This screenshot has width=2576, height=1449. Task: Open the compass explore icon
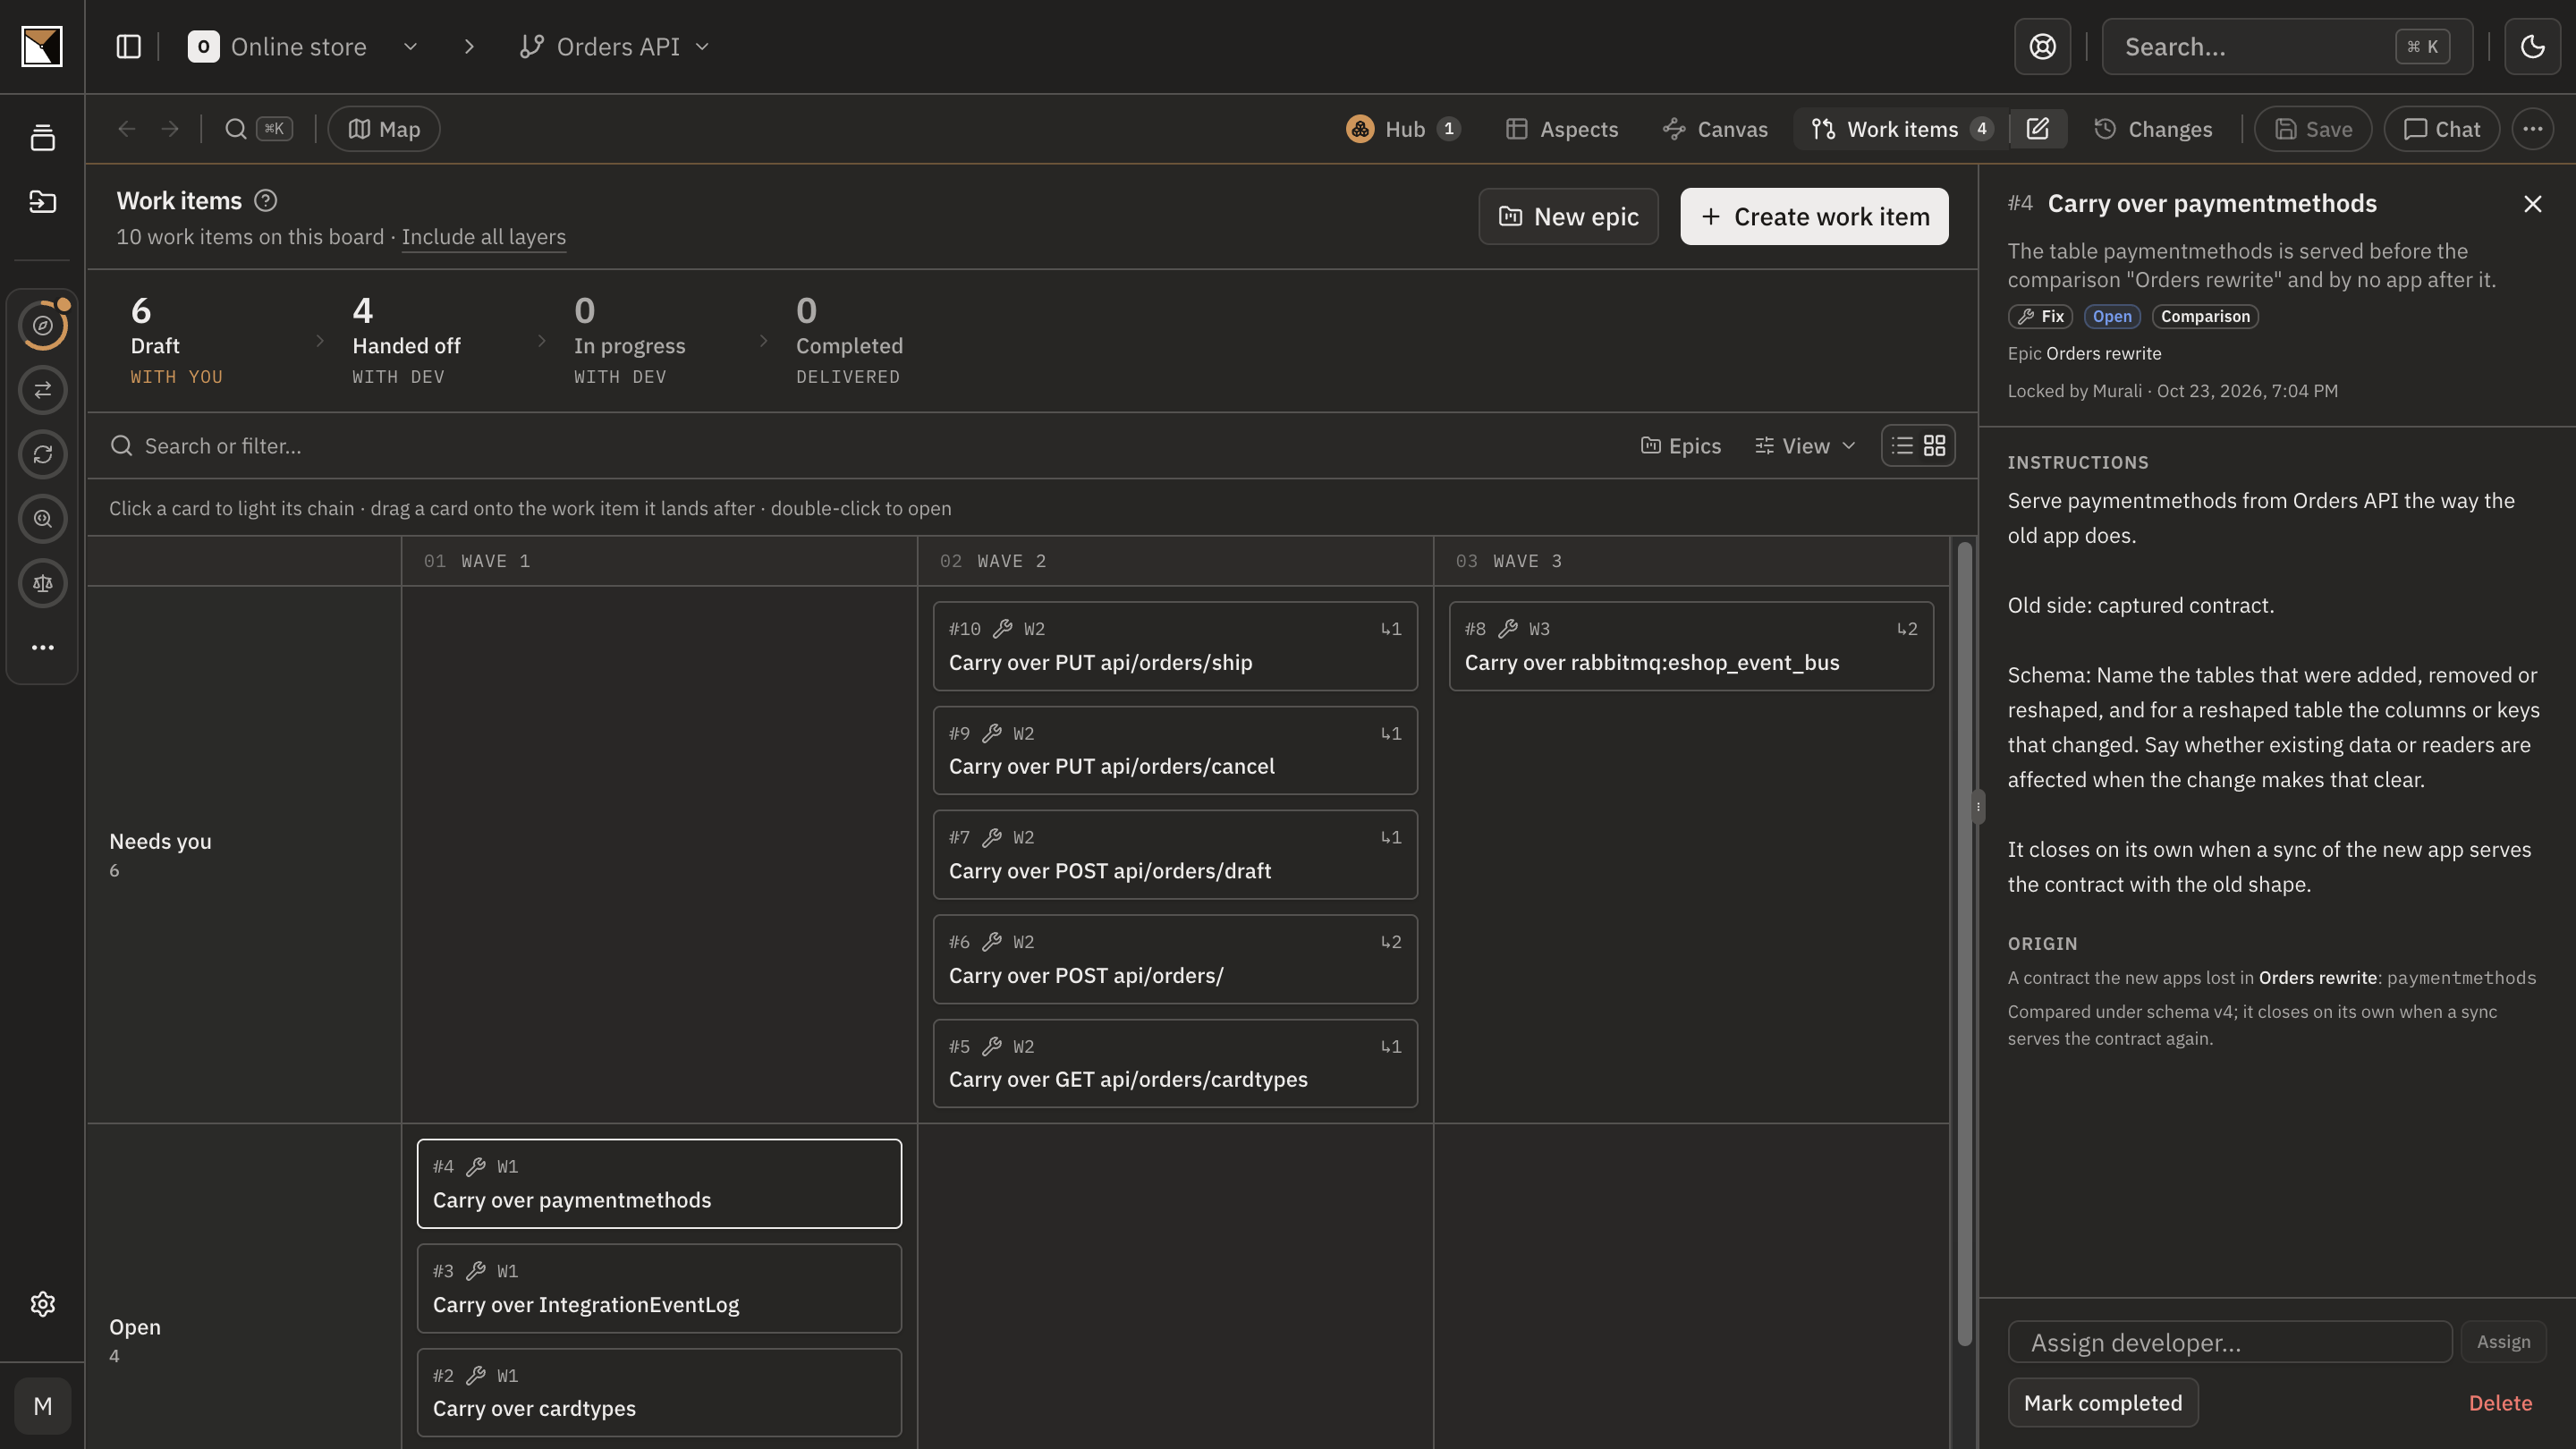42,325
